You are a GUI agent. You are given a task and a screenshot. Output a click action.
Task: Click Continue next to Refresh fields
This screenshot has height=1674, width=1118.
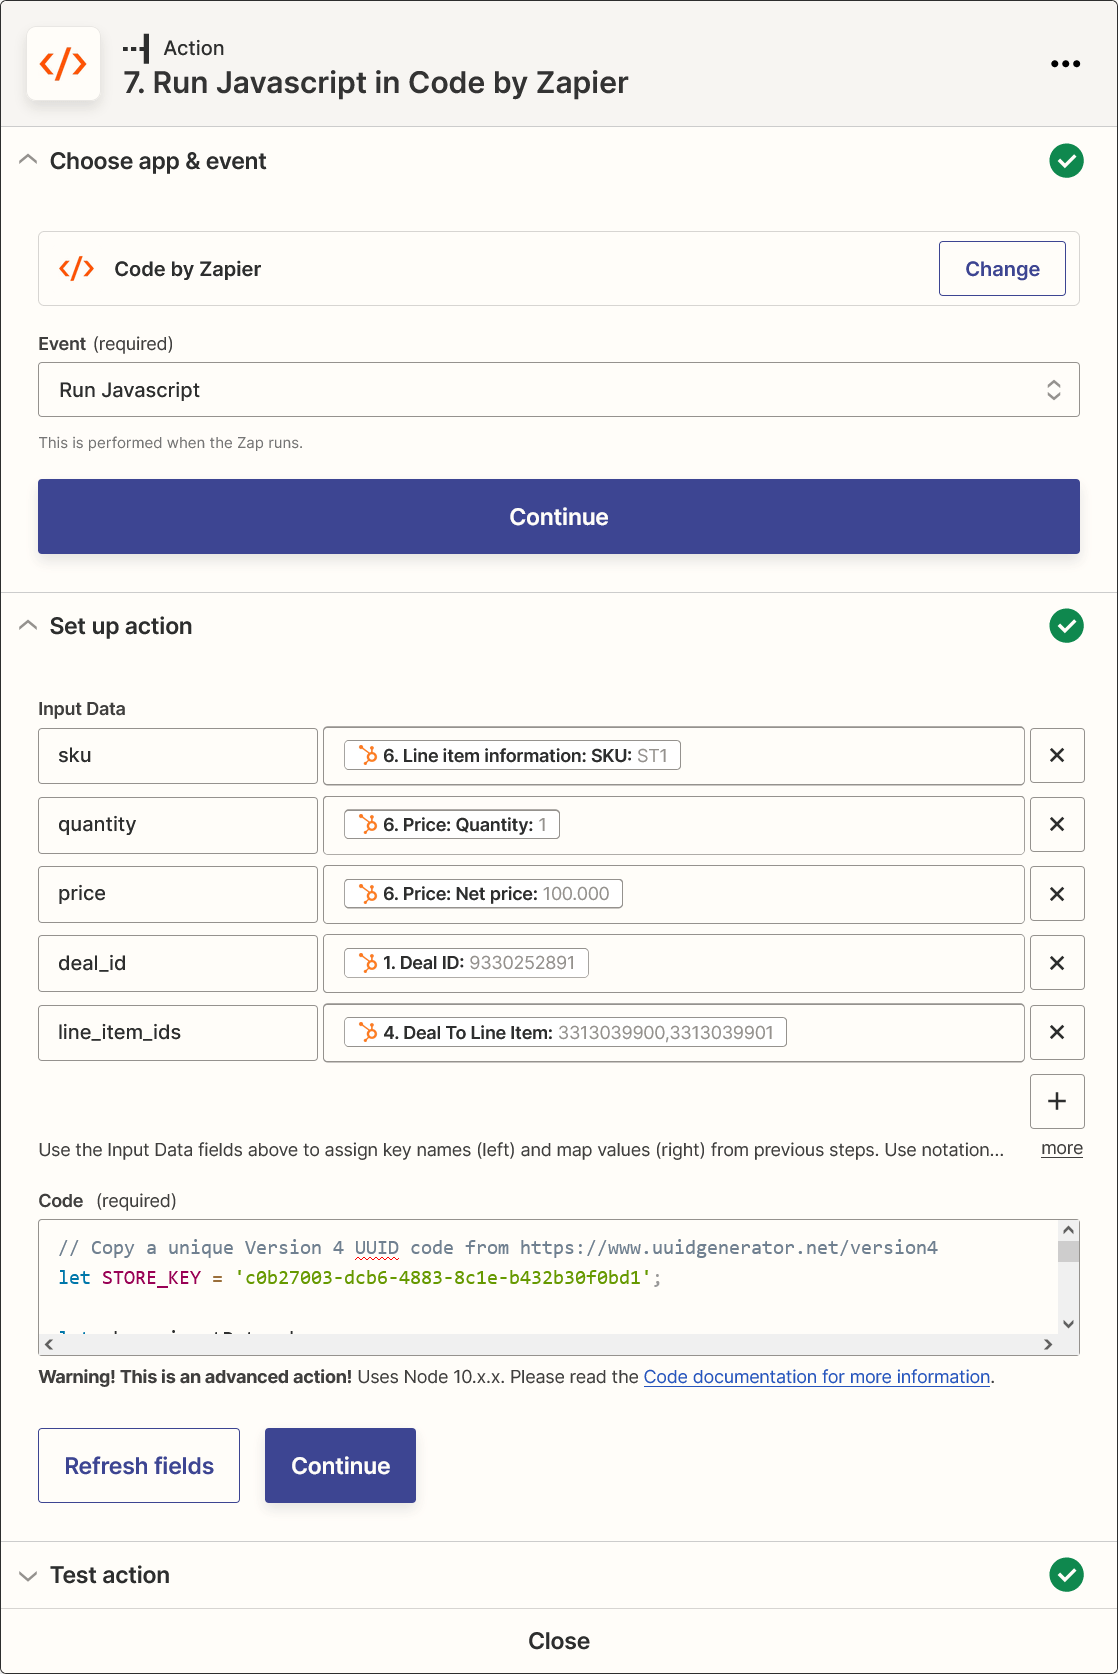(x=340, y=1466)
